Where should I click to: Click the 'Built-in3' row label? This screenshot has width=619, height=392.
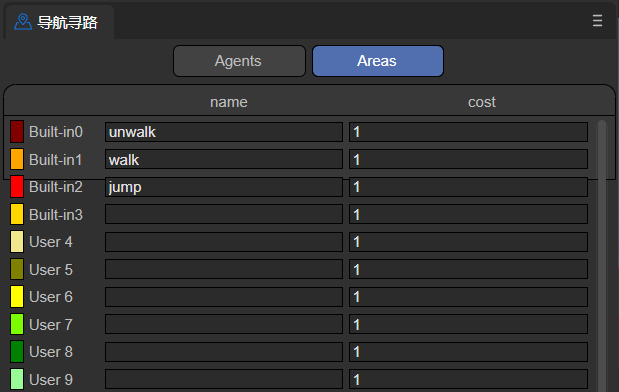[x=56, y=214]
